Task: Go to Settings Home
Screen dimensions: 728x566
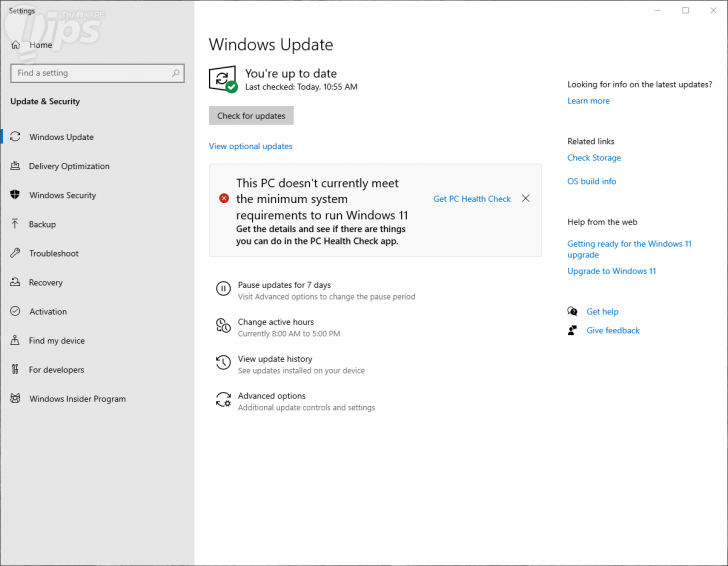Action: (40, 45)
